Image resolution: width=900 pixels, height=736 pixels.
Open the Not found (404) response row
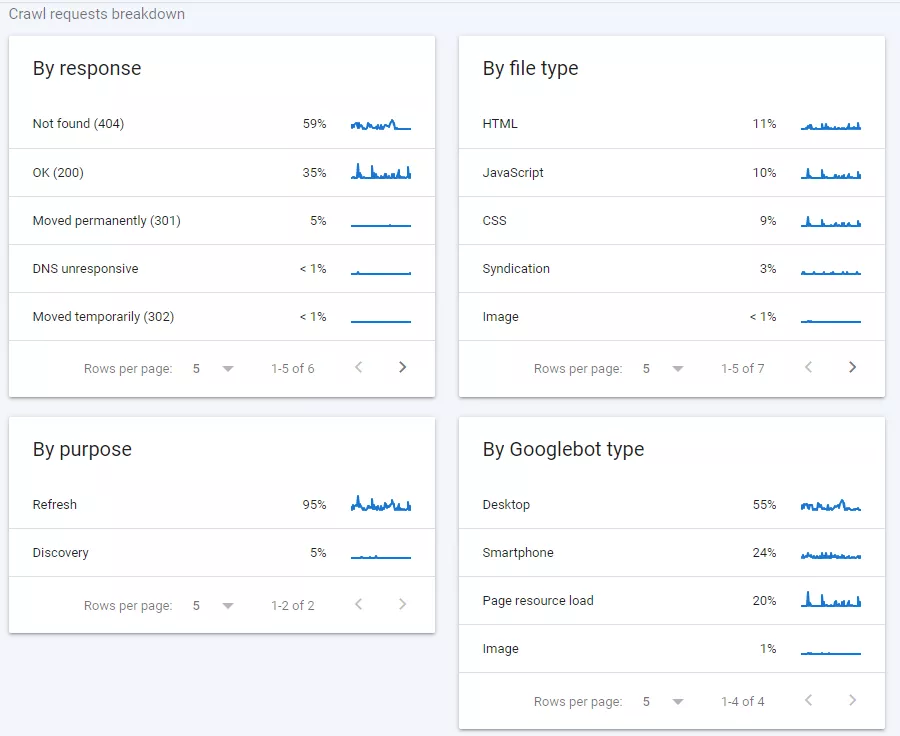(222, 124)
